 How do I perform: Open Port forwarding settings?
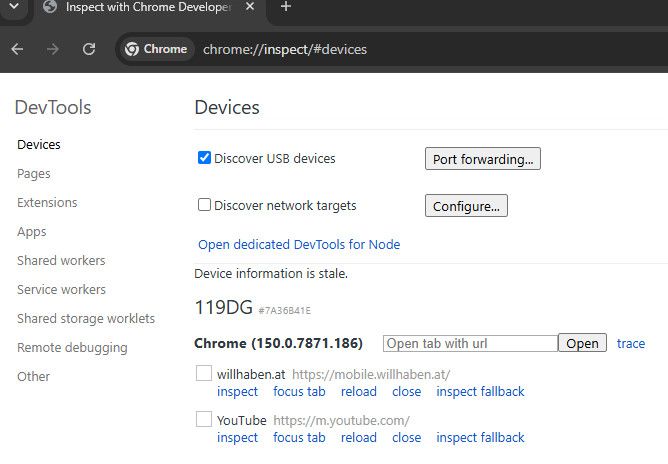(x=483, y=159)
